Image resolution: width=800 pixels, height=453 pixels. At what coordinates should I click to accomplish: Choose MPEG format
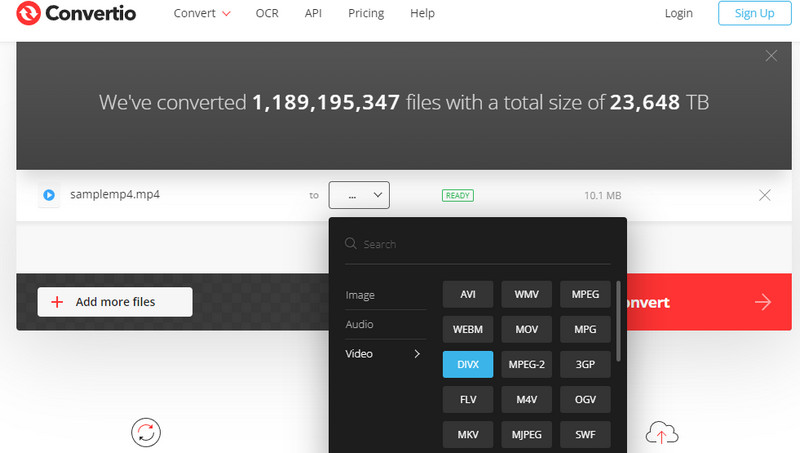[585, 294]
